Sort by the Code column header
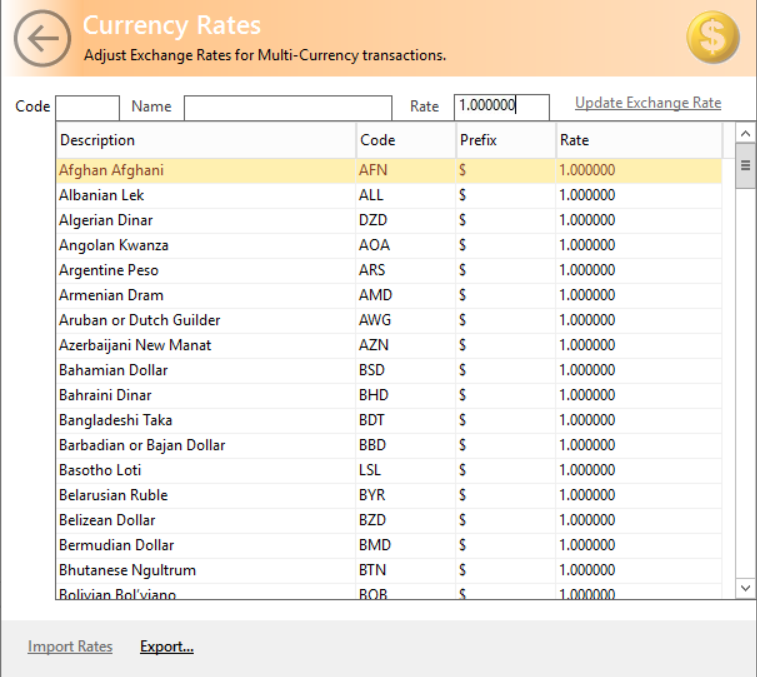This screenshot has width=757, height=677. click(x=406, y=140)
